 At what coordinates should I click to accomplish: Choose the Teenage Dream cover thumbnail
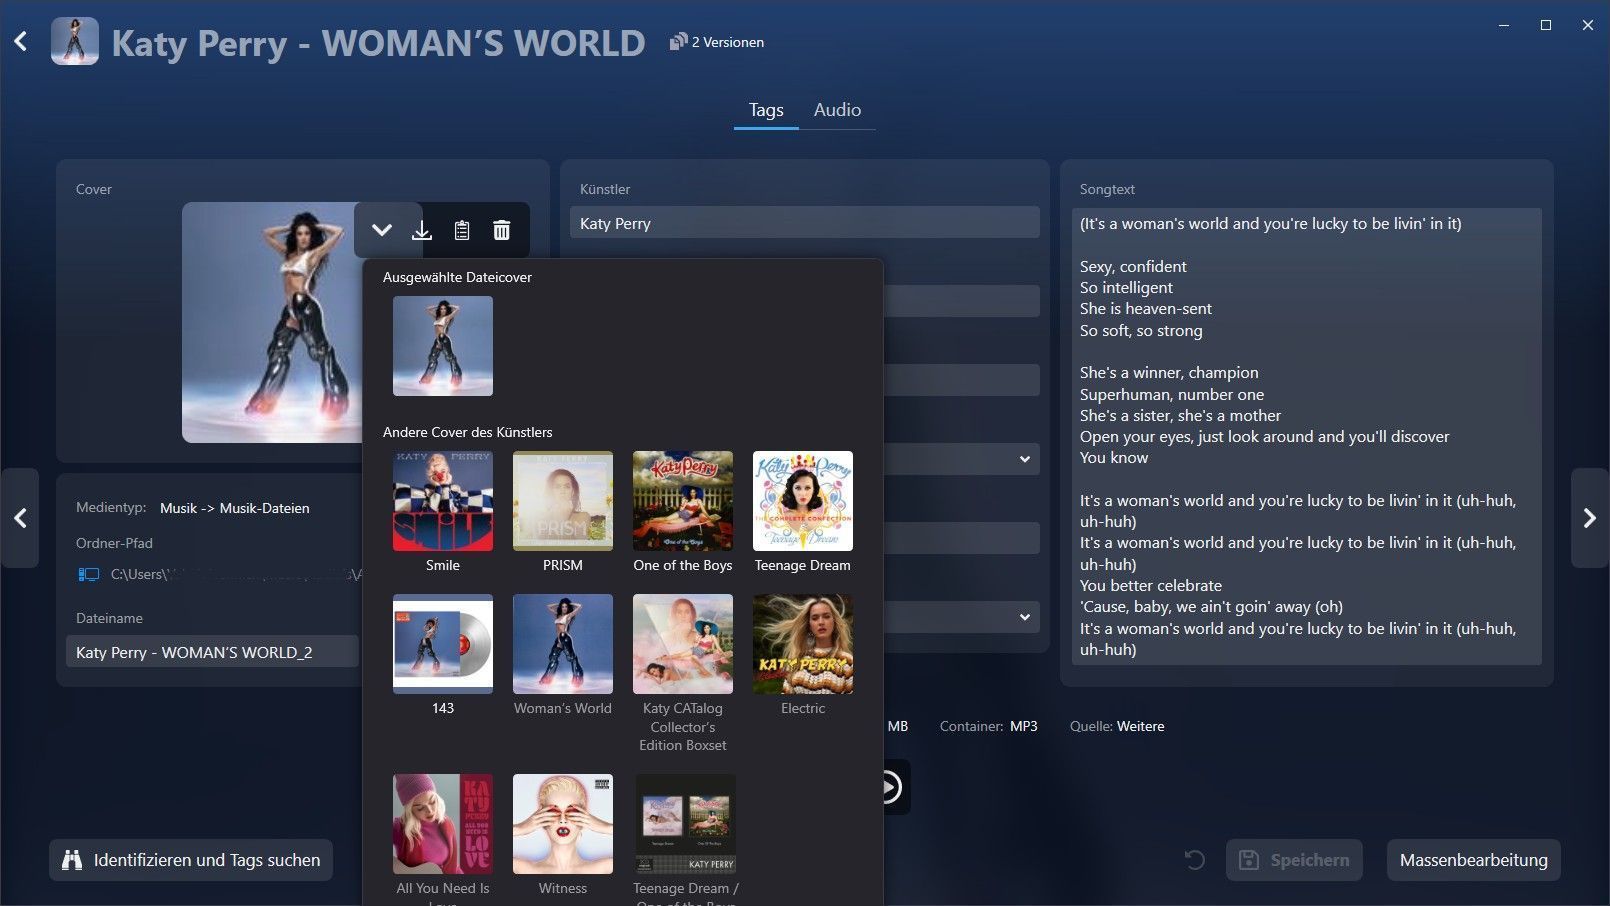[x=803, y=501]
